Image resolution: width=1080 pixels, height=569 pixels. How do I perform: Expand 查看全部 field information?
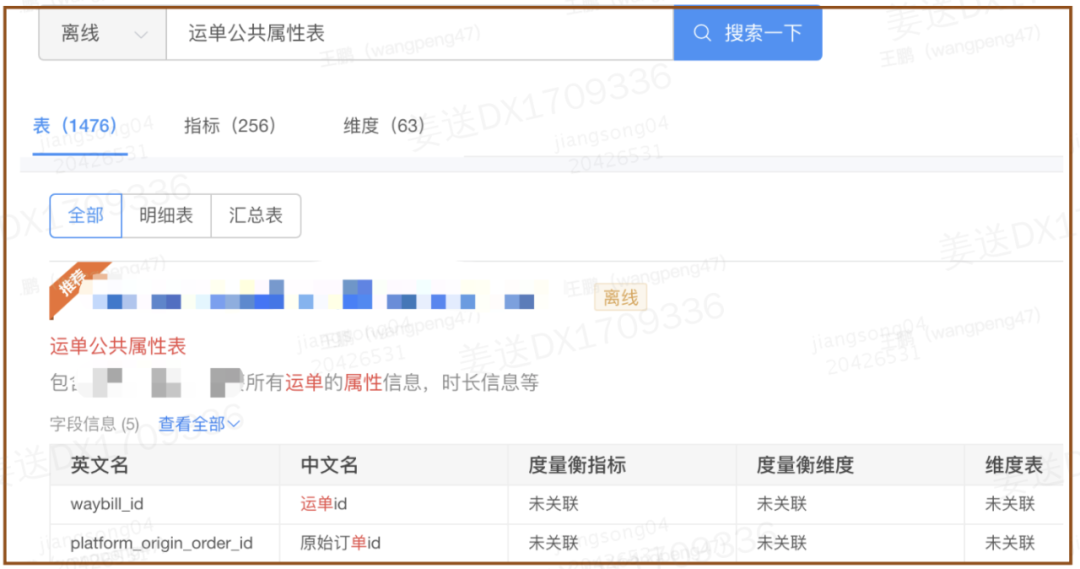pos(199,424)
